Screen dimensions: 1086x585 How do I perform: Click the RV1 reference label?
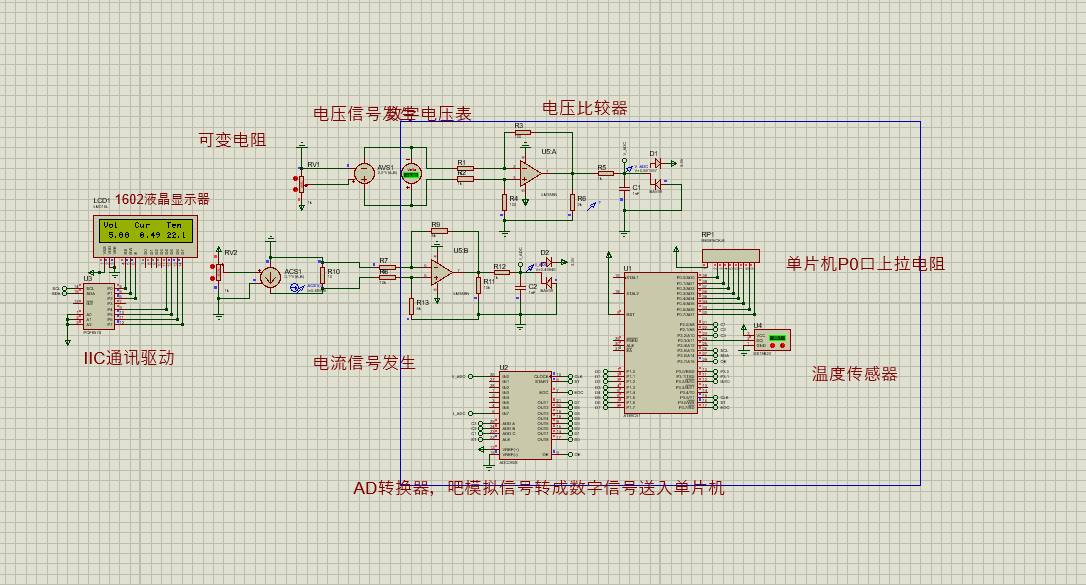click(x=314, y=165)
